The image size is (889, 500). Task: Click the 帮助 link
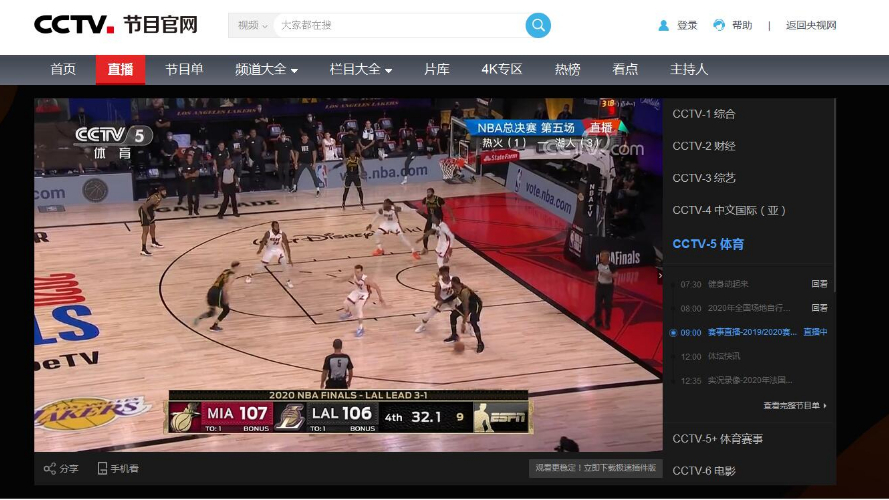(x=742, y=26)
